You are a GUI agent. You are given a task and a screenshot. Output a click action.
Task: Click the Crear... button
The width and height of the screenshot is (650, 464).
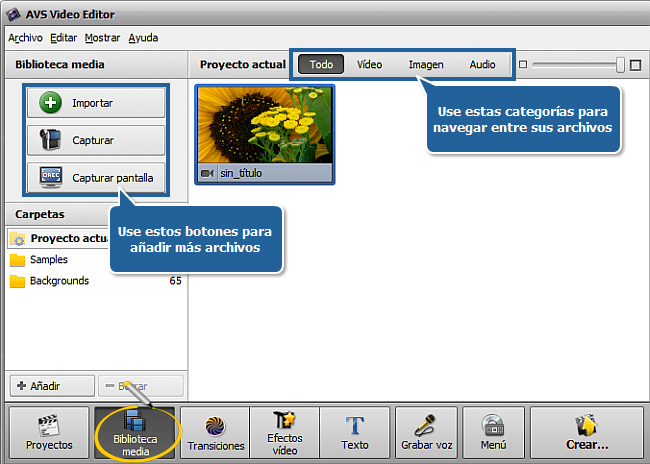(587, 432)
